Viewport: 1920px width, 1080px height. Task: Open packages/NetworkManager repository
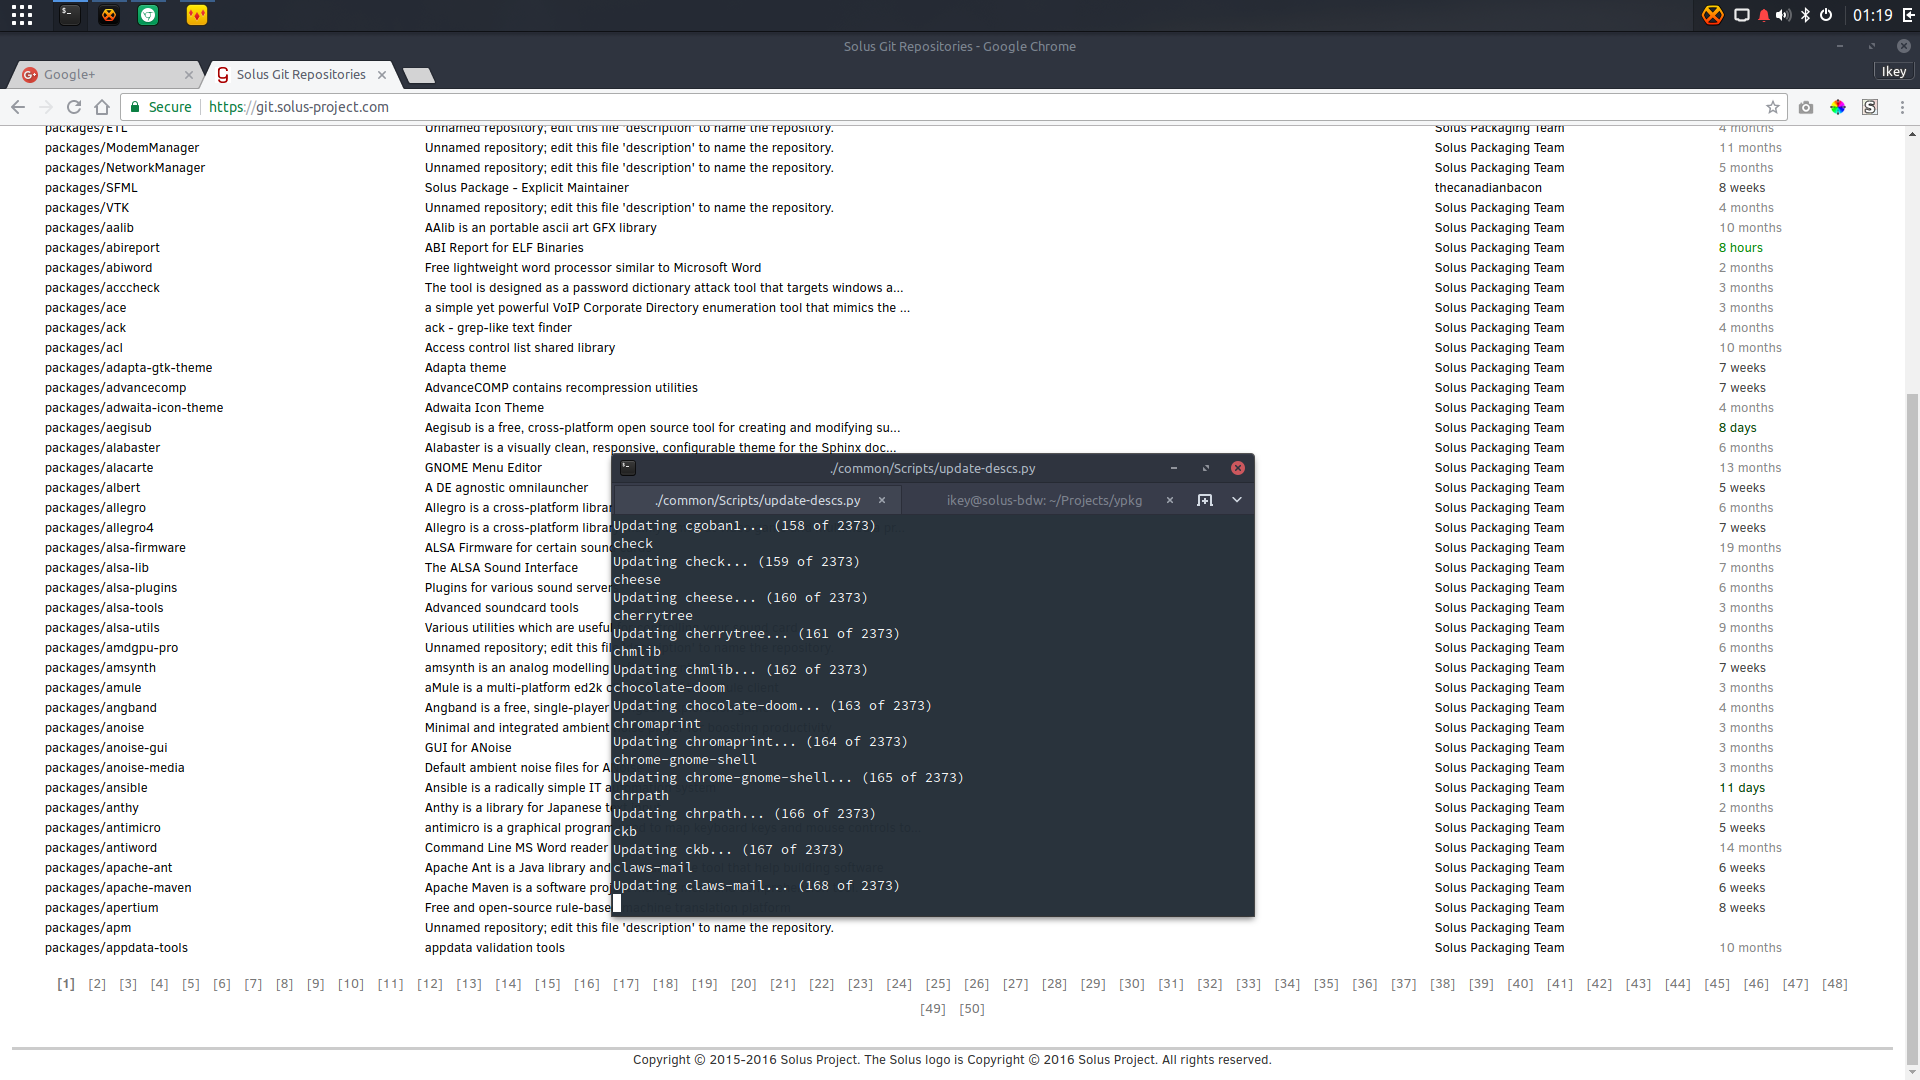point(125,168)
